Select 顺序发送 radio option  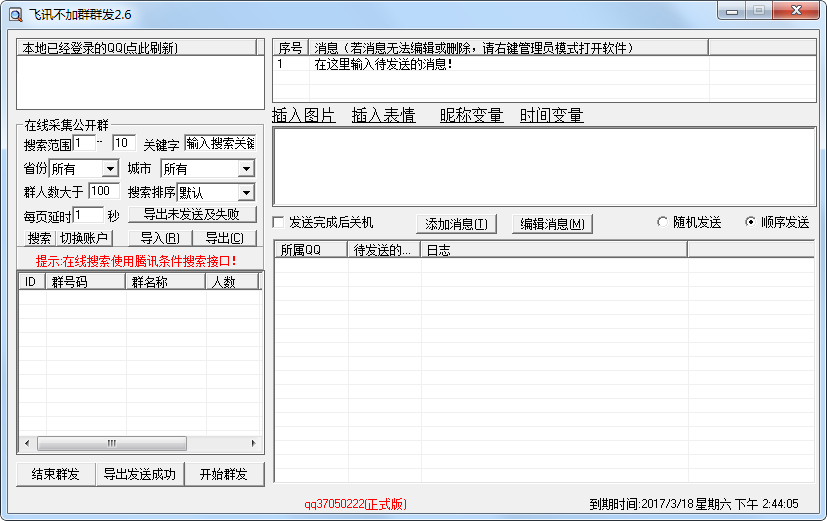(751, 222)
